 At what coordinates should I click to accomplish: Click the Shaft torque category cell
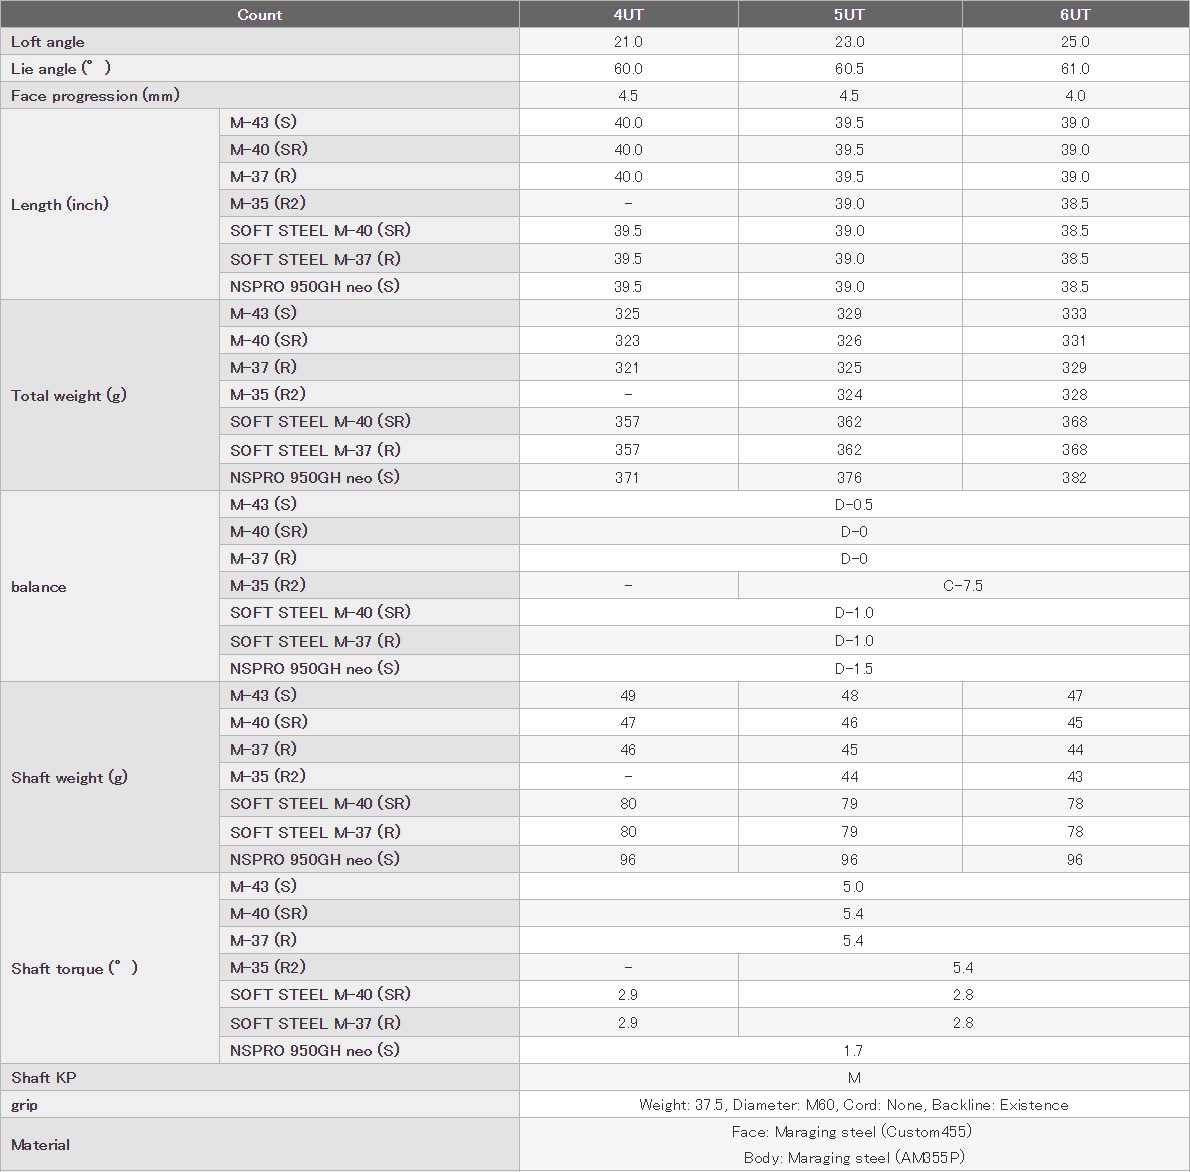(74, 968)
